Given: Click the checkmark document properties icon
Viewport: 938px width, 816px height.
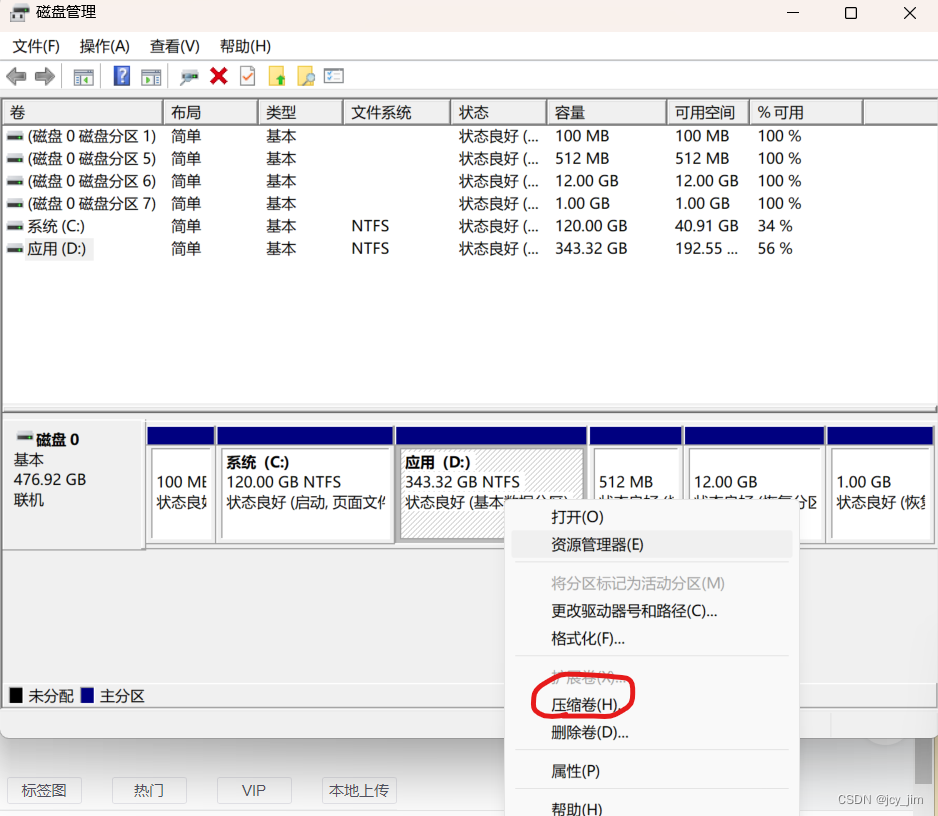Looking at the screenshot, I should click(248, 76).
